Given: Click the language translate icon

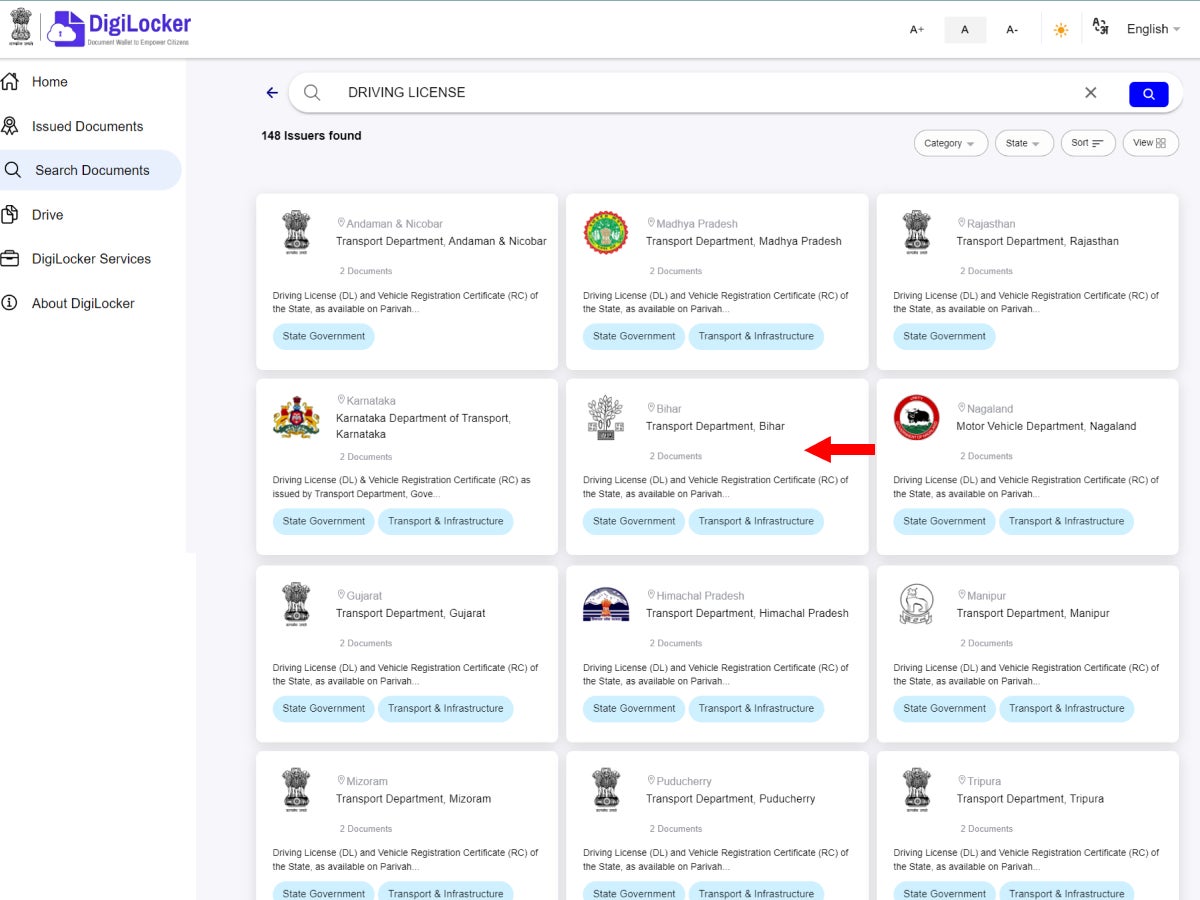Looking at the screenshot, I should [1100, 28].
